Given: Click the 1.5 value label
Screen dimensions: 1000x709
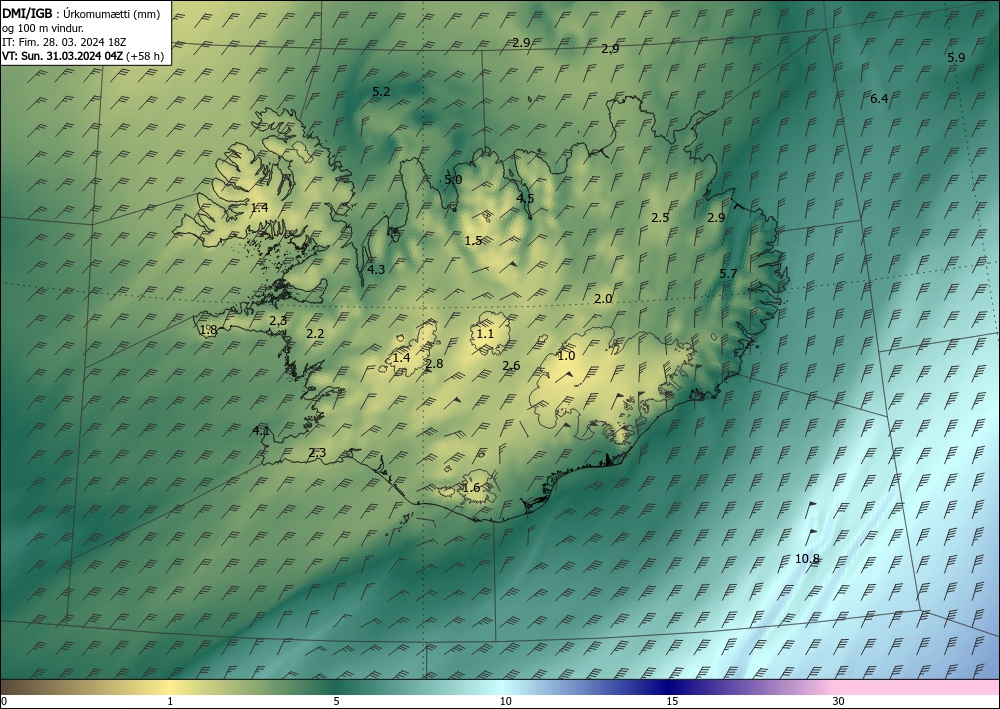Looking at the screenshot, I should 473,240.
